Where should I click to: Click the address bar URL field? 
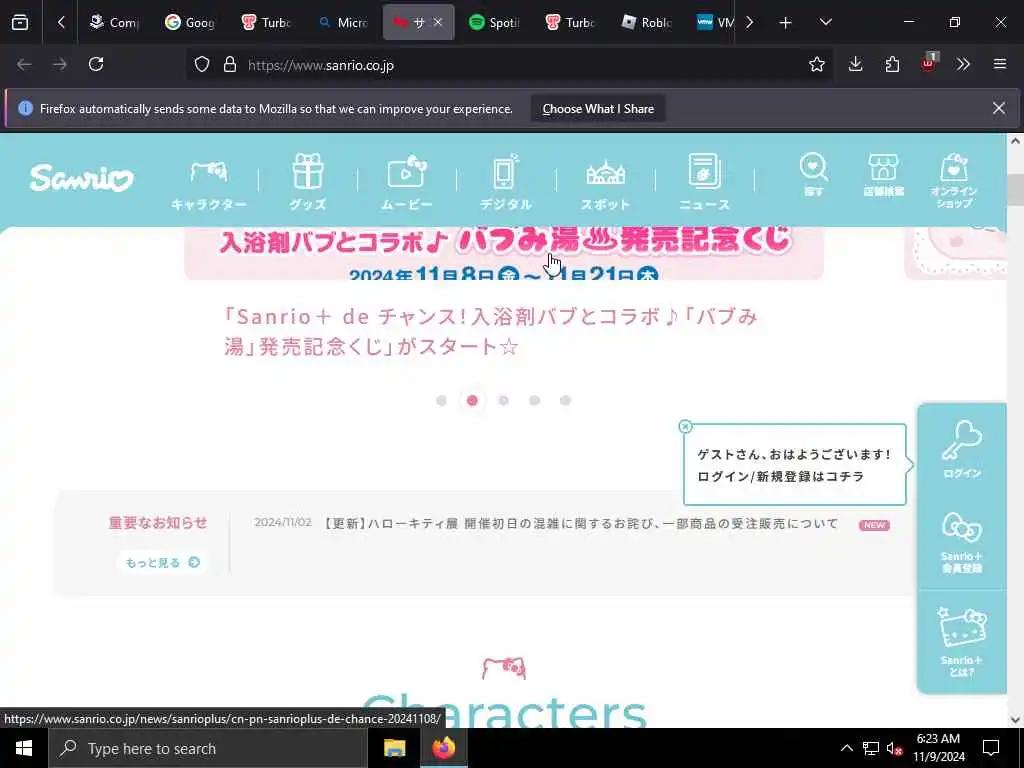pos(509,65)
